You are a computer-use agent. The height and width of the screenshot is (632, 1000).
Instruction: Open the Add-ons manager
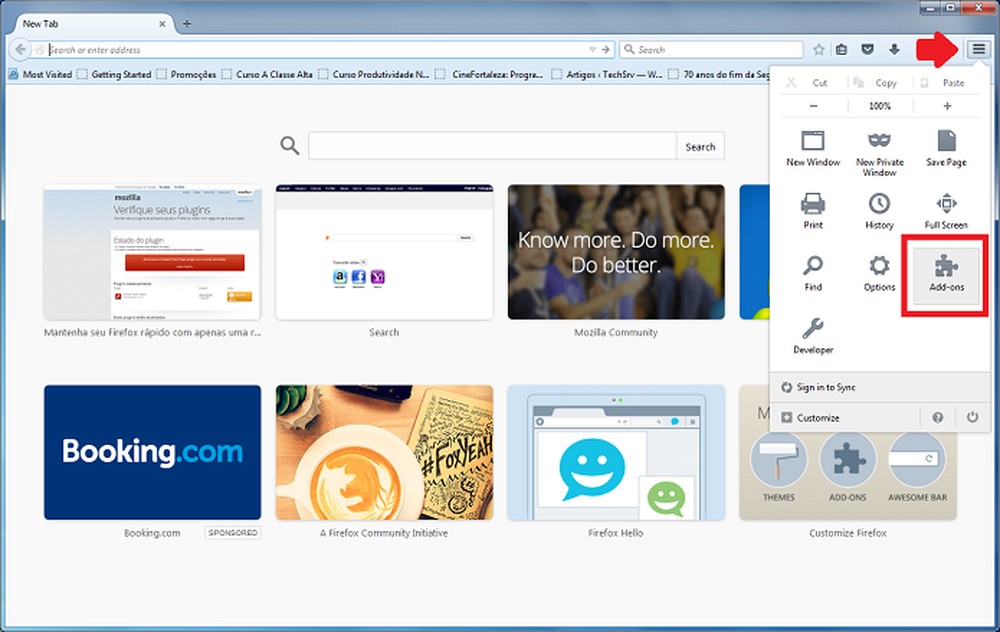click(944, 270)
